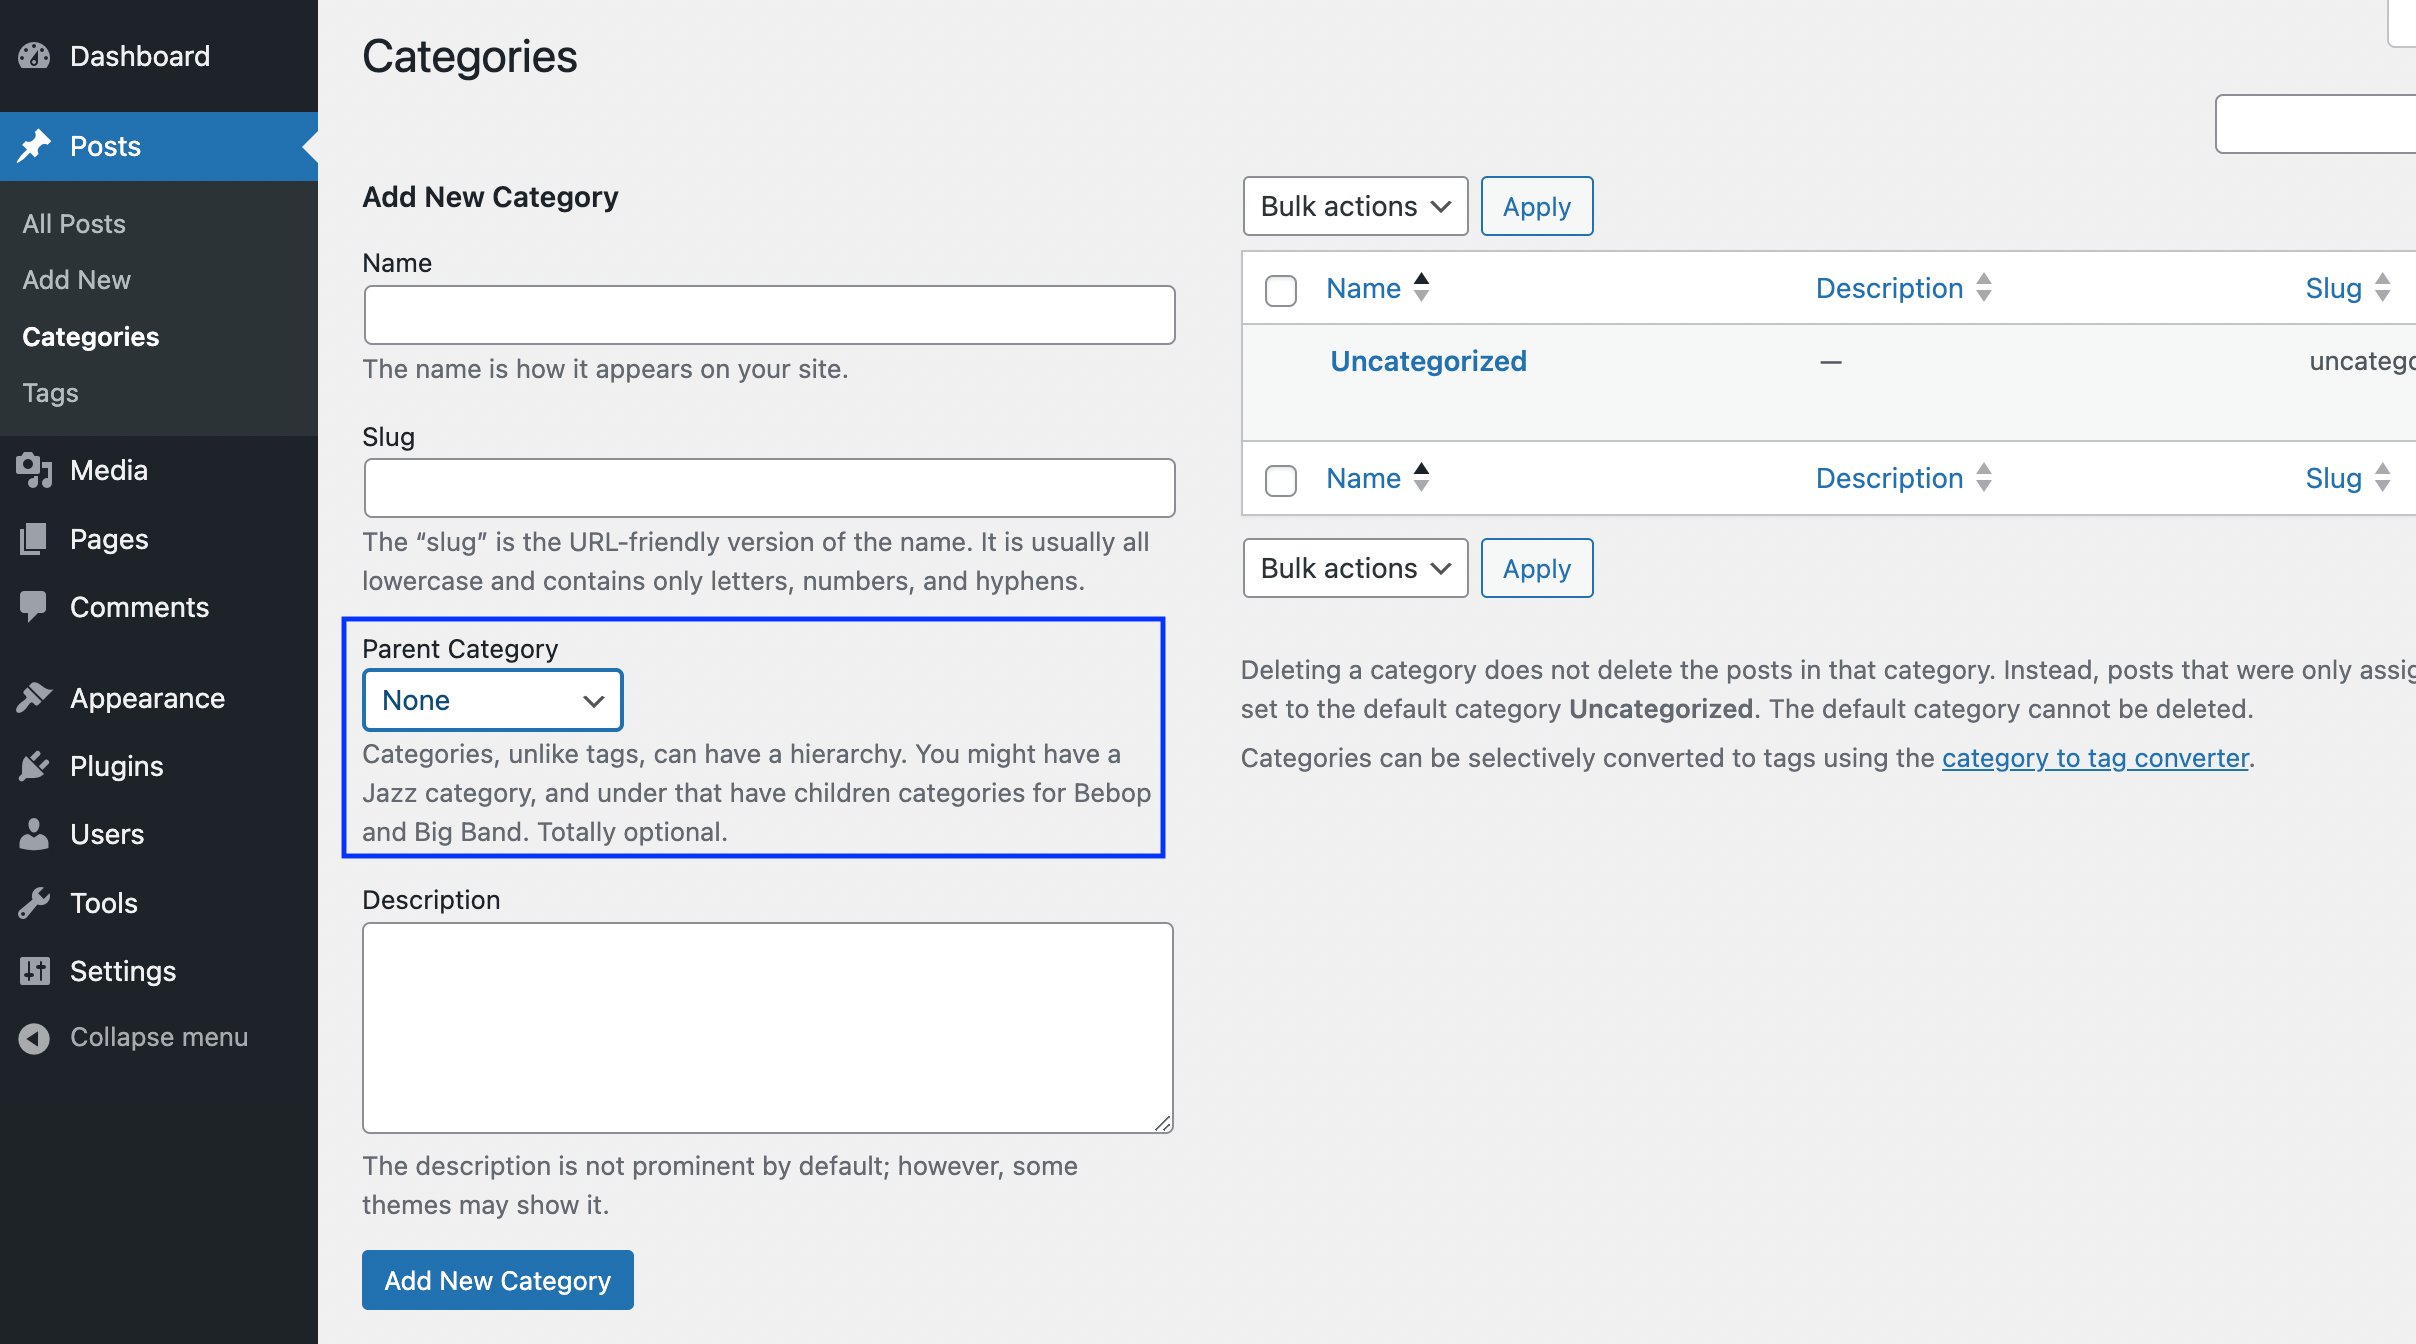Open the Media library icon
2416x1344 pixels.
tap(34, 470)
